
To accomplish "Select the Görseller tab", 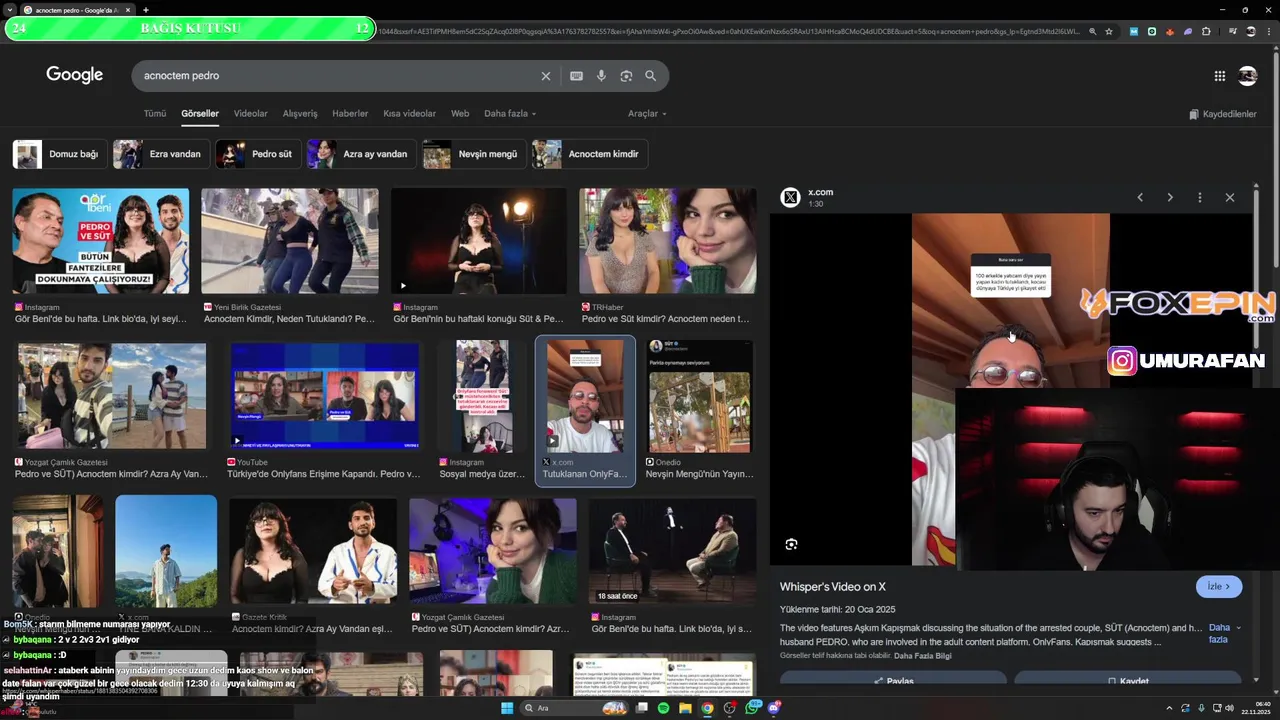I will pos(200,114).
